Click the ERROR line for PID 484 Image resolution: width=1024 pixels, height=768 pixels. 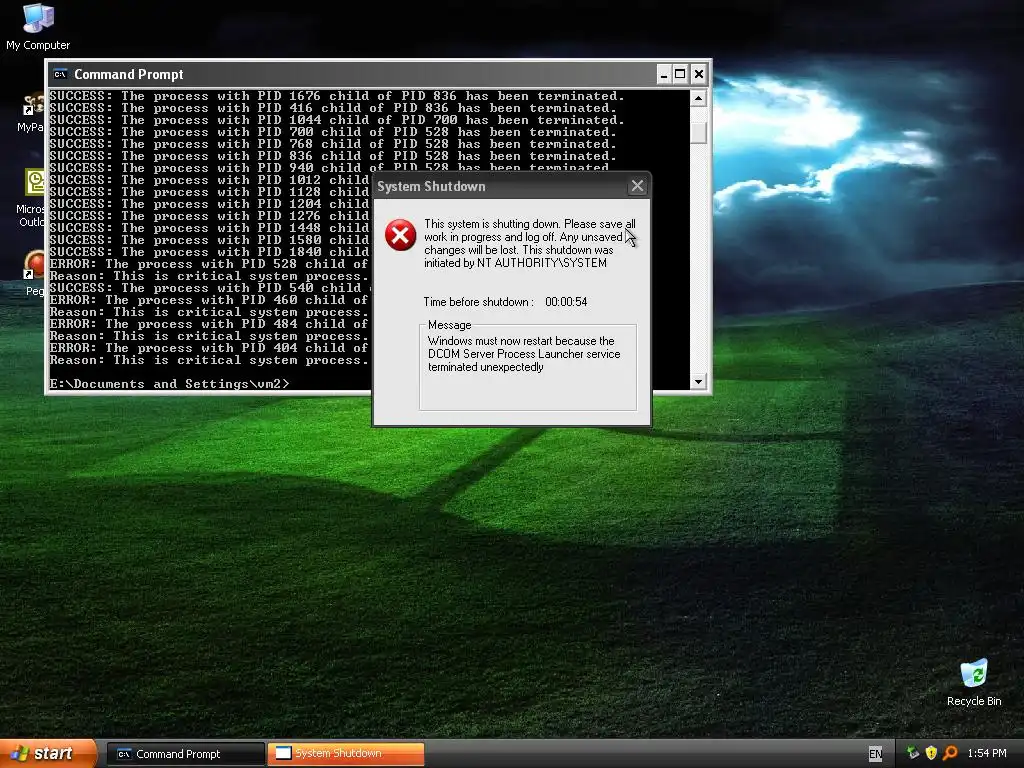coord(209,324)
